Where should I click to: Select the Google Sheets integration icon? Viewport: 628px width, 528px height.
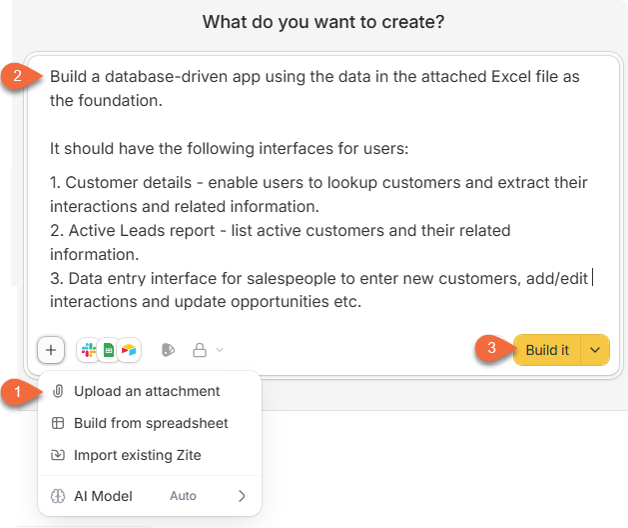coord(109,350)
